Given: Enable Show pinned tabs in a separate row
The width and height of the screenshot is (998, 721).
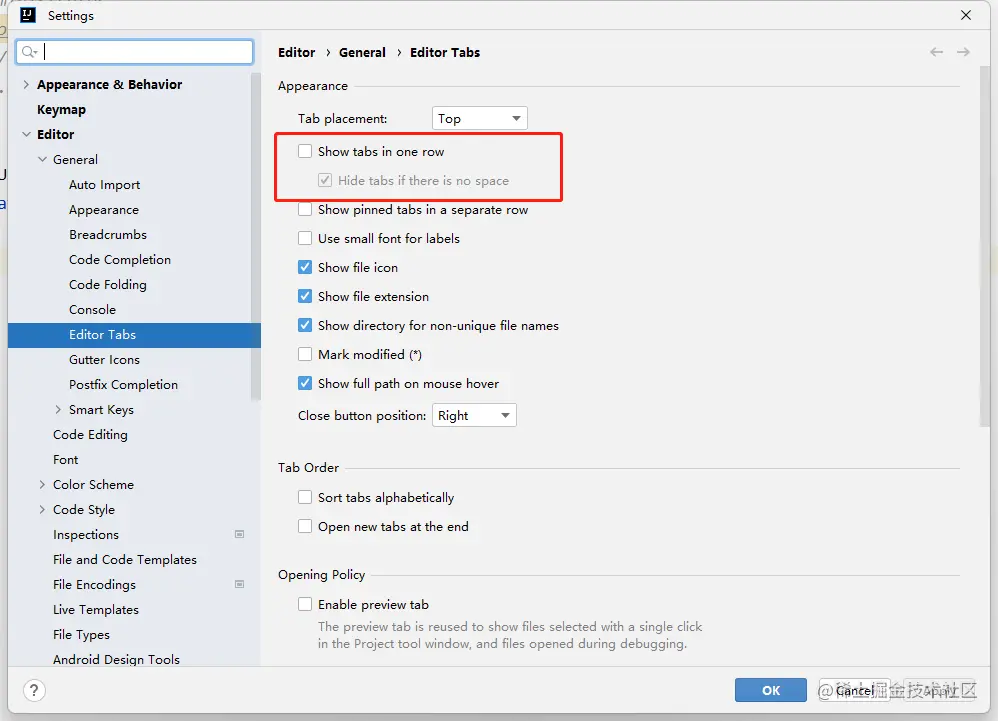Looking at the screenshot, I should (x=305, y=209).
